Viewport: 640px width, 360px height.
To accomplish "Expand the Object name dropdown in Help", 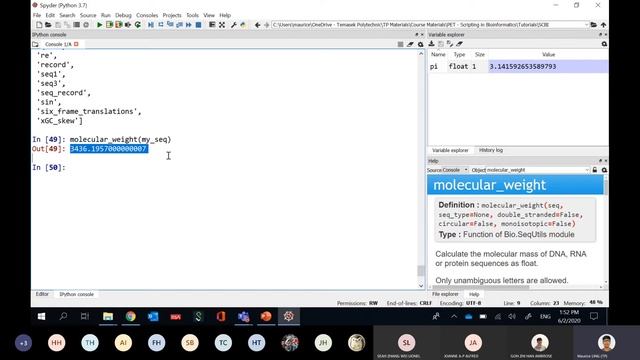I will click(x=587, y=170).
